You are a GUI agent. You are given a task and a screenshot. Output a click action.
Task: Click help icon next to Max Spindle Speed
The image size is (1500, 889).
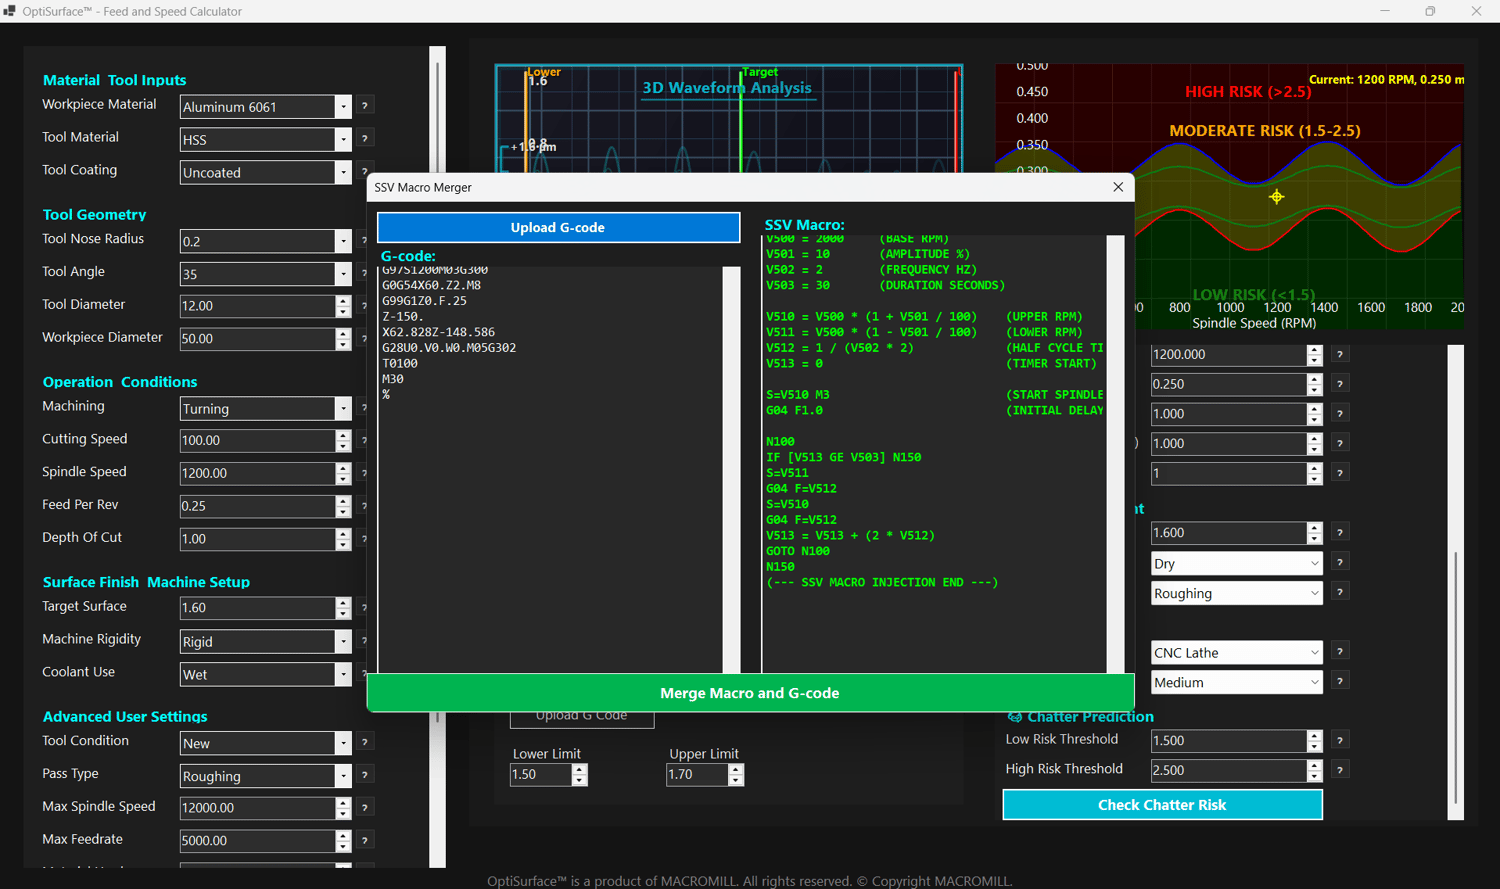(365, 808)
